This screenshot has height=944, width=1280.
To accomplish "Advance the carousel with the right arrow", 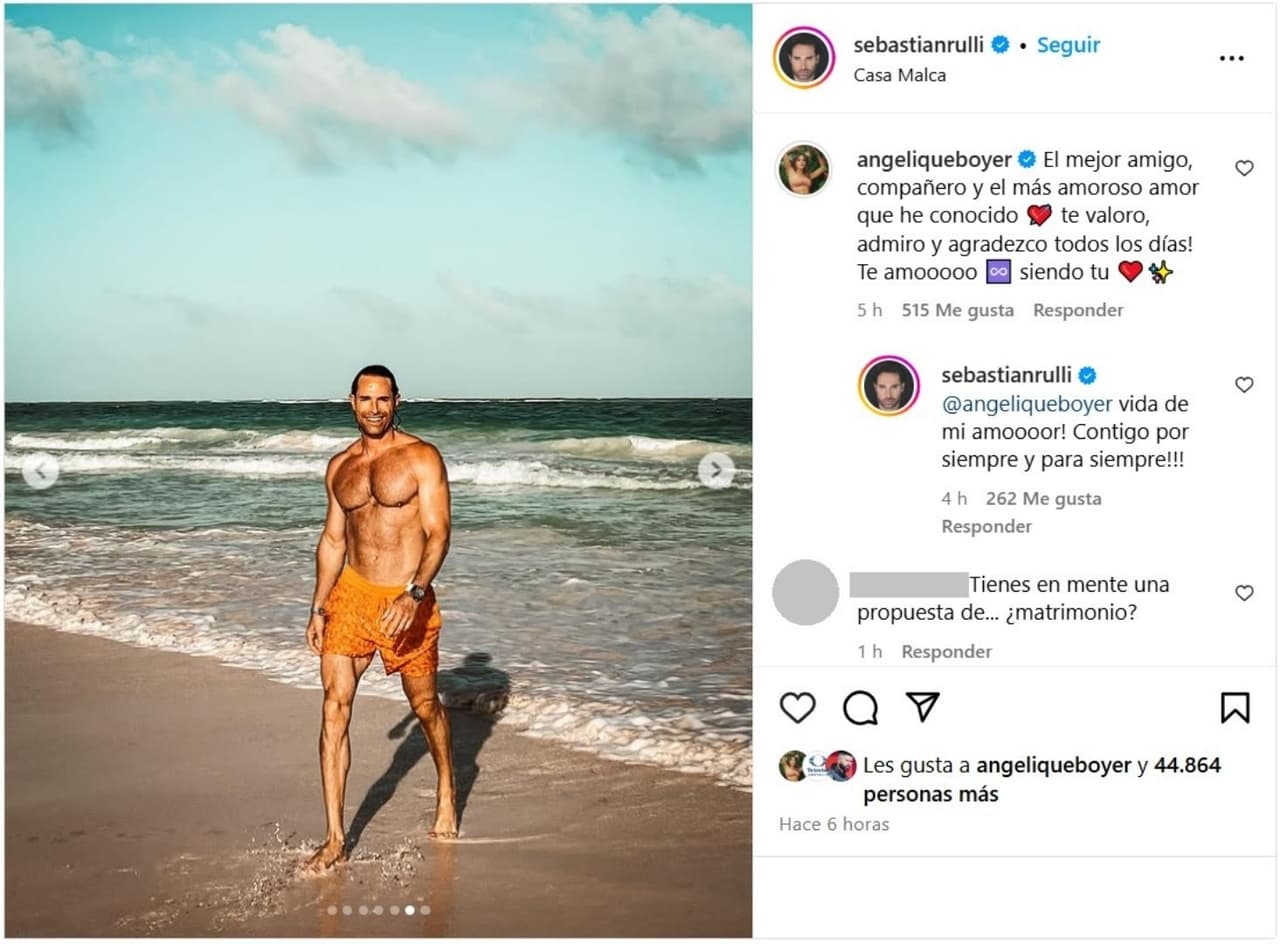I will coord(716,469).
